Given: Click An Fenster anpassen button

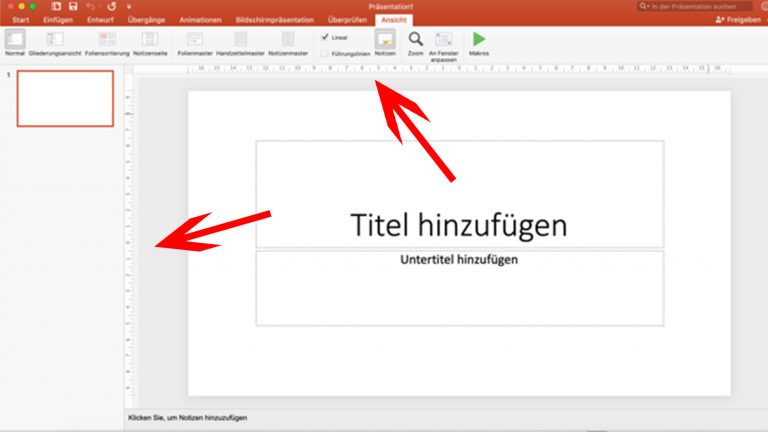Looking at the screenshot, I should click(x=444, y=41).
